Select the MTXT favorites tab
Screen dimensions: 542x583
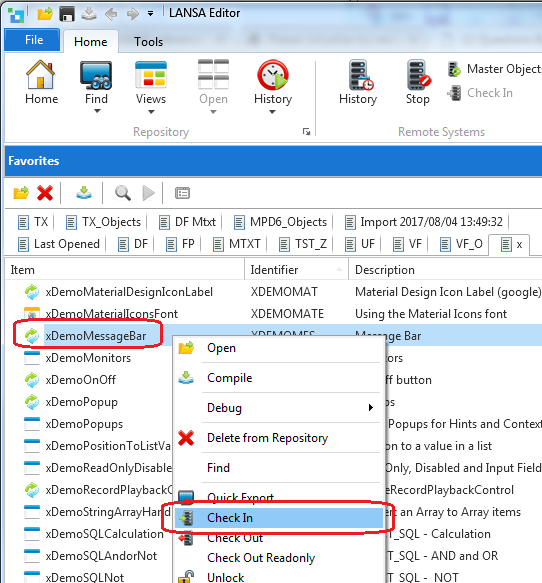click(x=236, y=244)
